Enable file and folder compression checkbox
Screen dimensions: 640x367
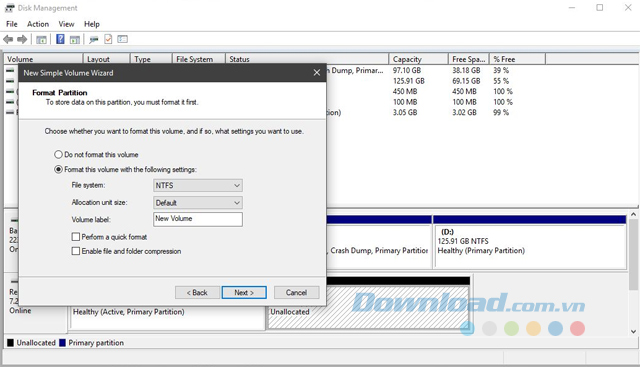(x=76, y=251)
